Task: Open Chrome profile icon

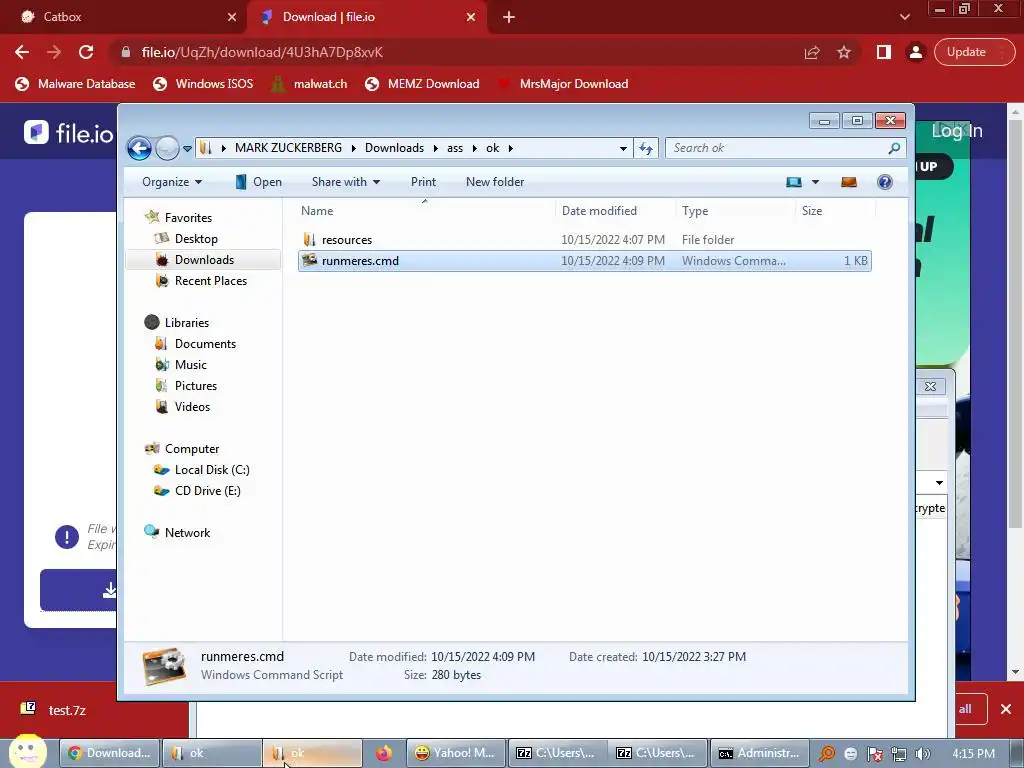Action: pos(916,52)
